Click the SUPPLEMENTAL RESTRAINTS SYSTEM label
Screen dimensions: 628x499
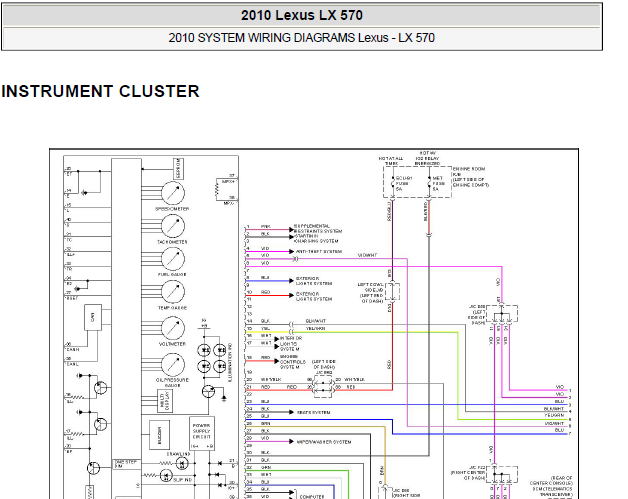(x=318, y=229)
